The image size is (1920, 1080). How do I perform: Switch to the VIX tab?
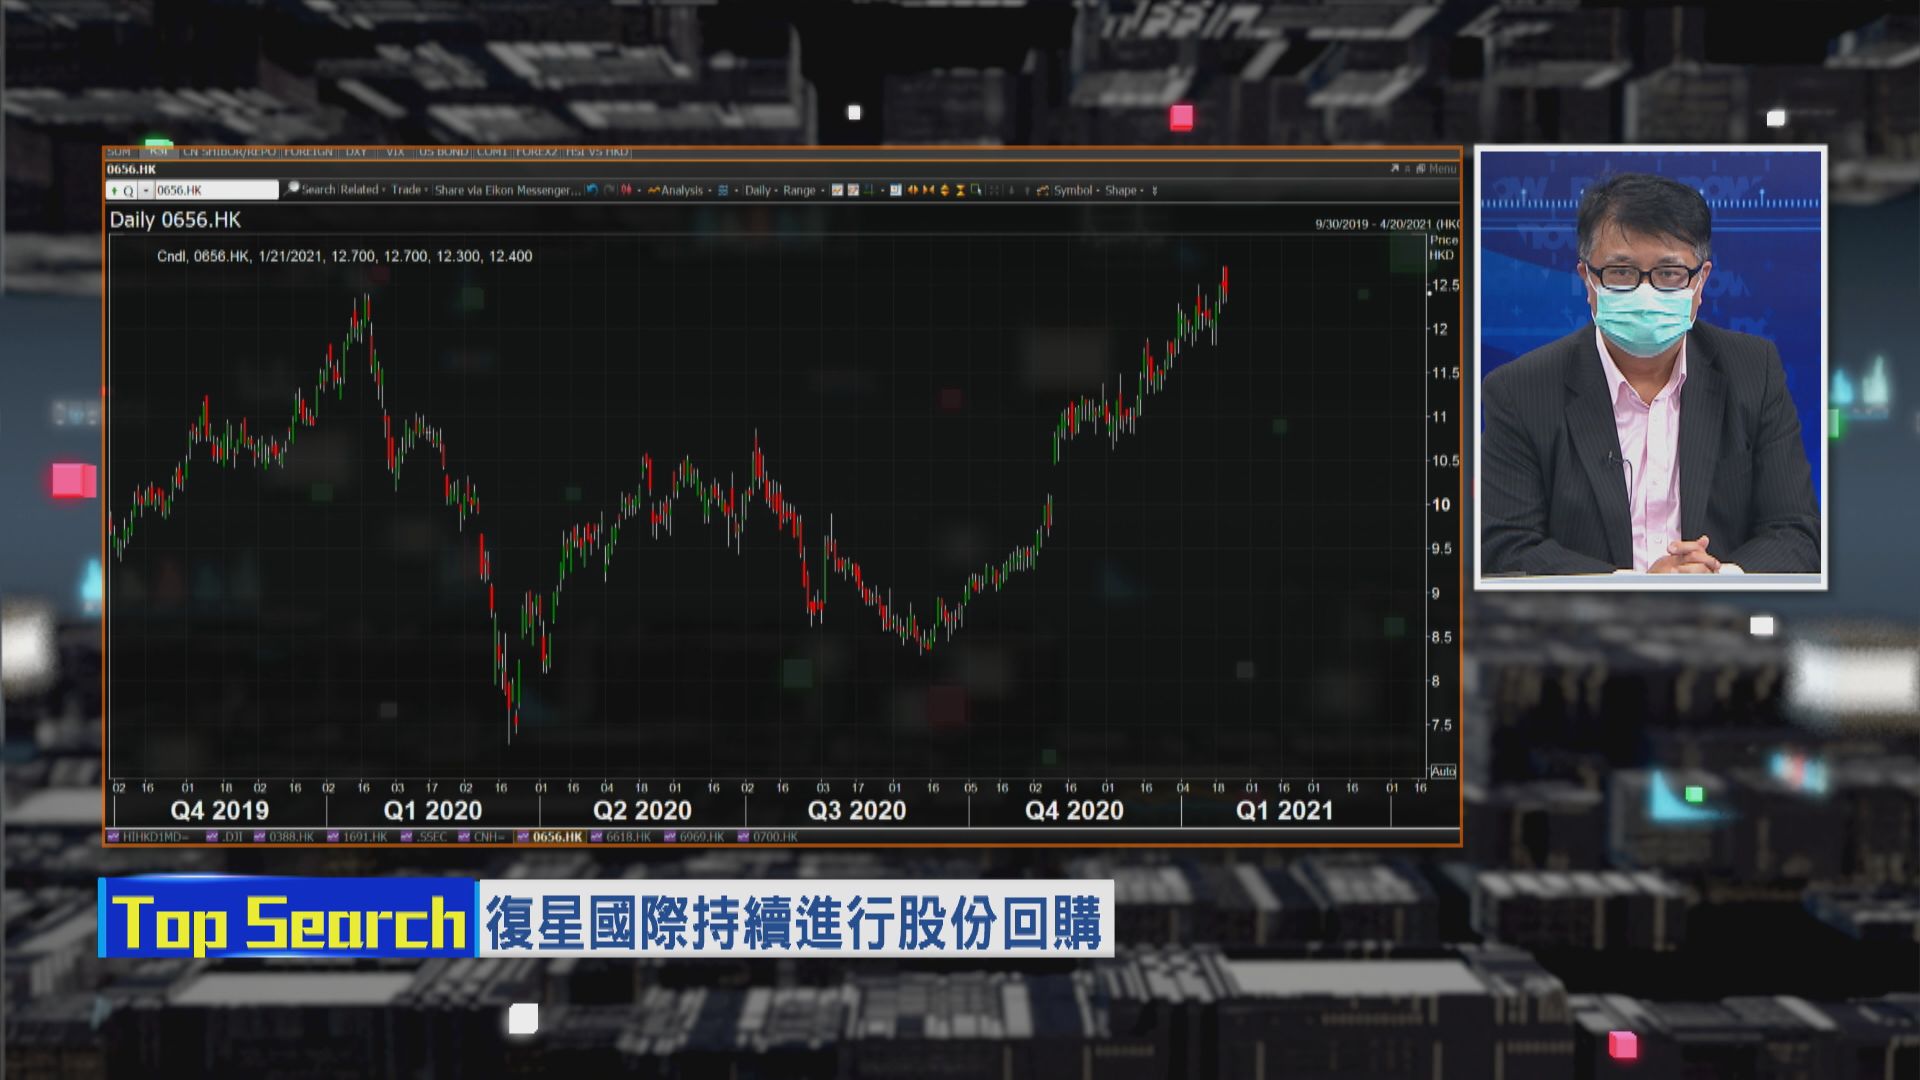coord(395,152)
